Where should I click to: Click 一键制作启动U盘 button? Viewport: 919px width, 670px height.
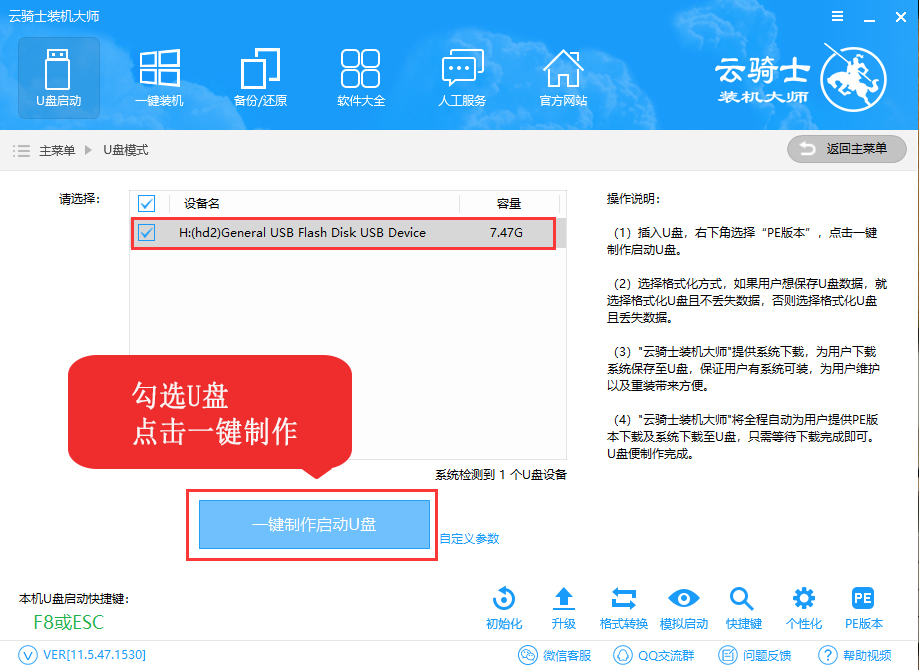coord(315,525)
